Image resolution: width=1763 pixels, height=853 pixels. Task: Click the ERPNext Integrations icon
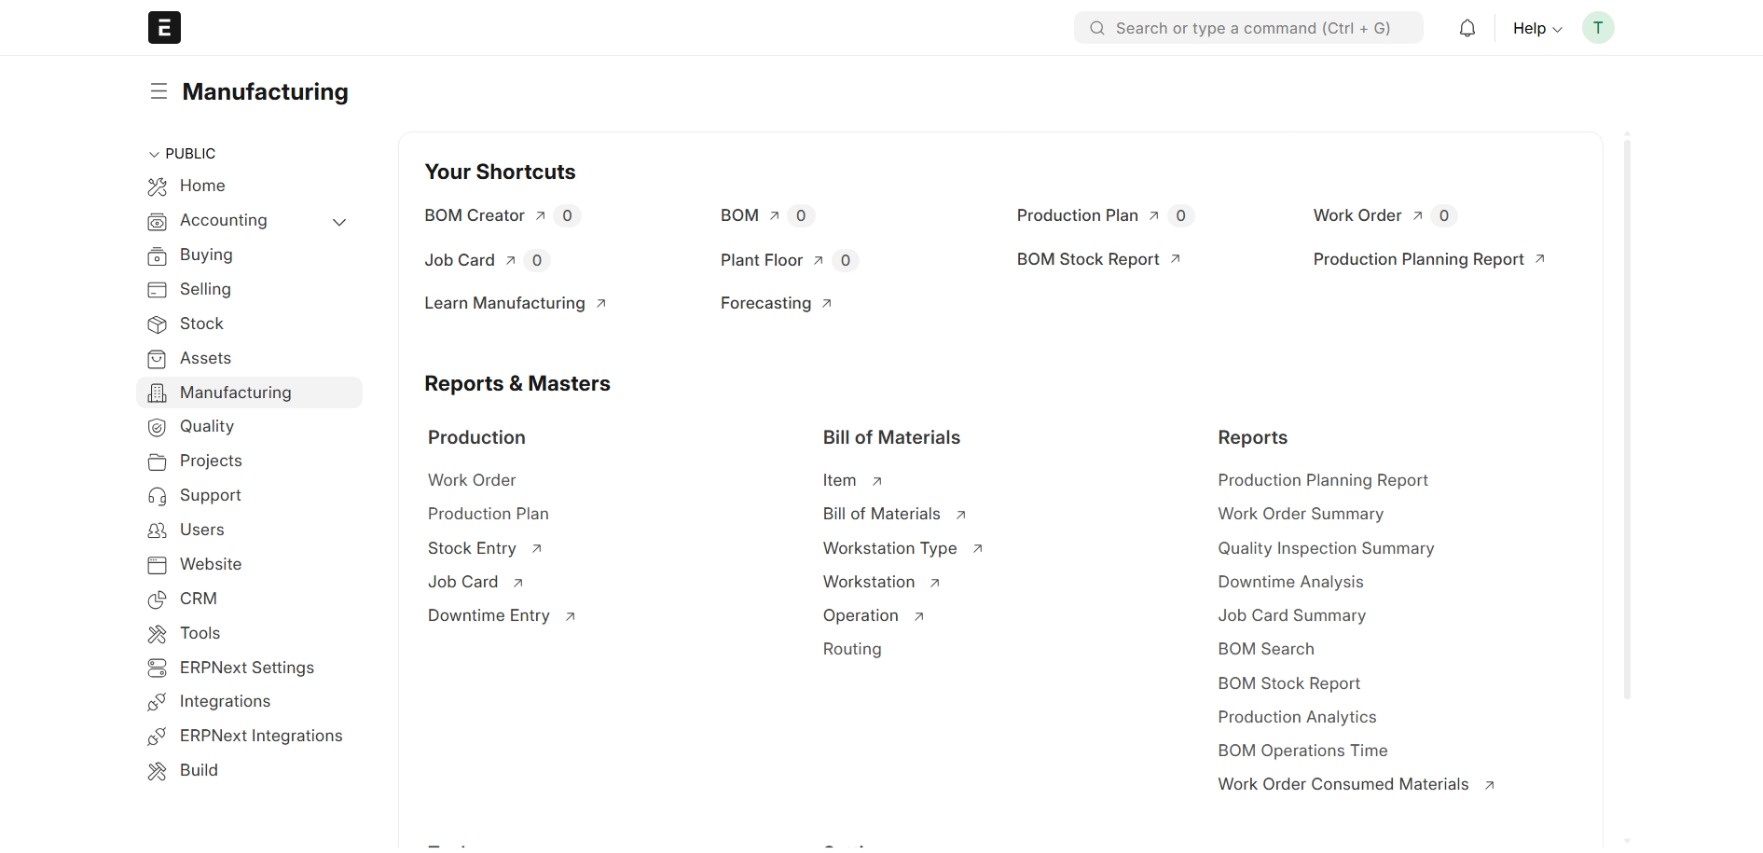tap(157, 737)
